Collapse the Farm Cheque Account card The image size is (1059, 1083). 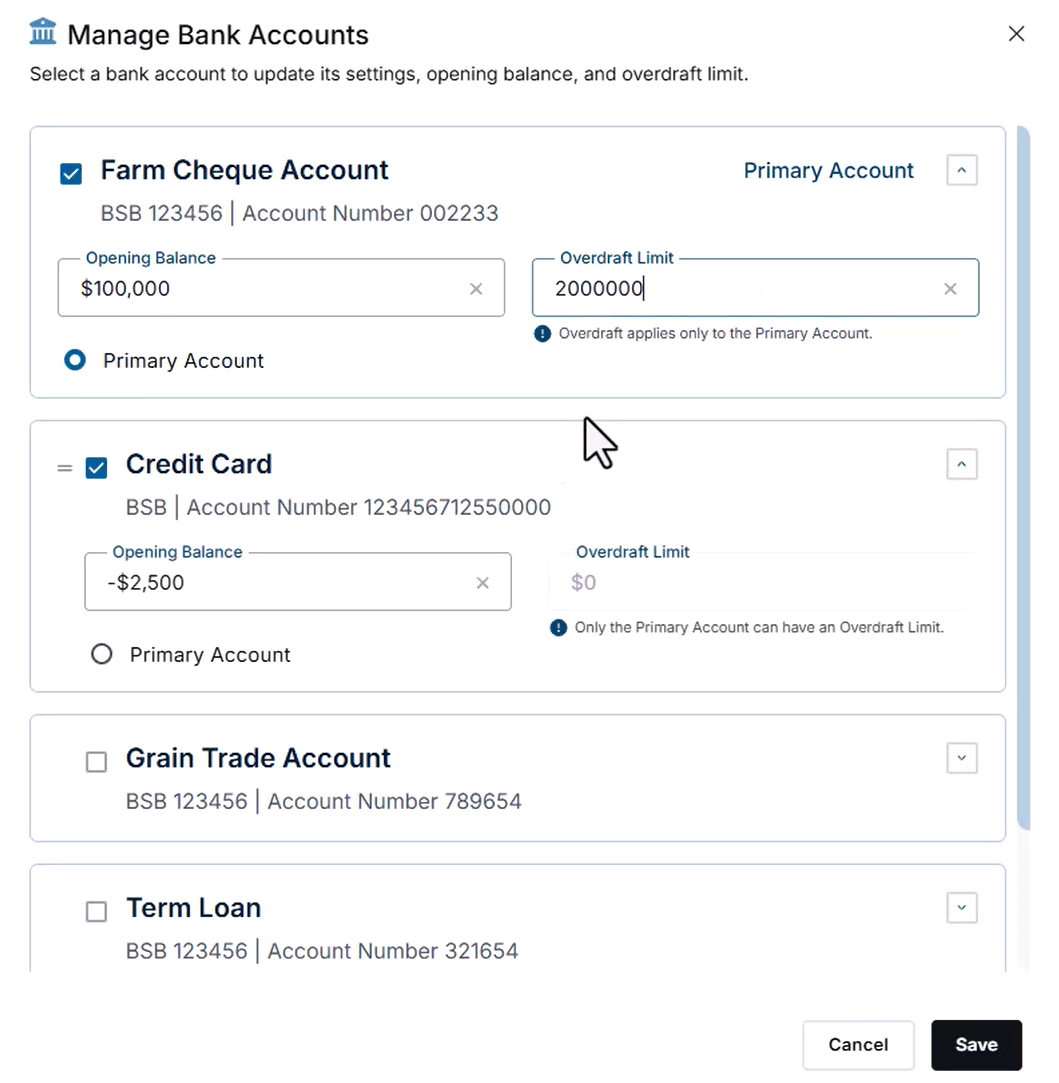click(x=962, y=170)
